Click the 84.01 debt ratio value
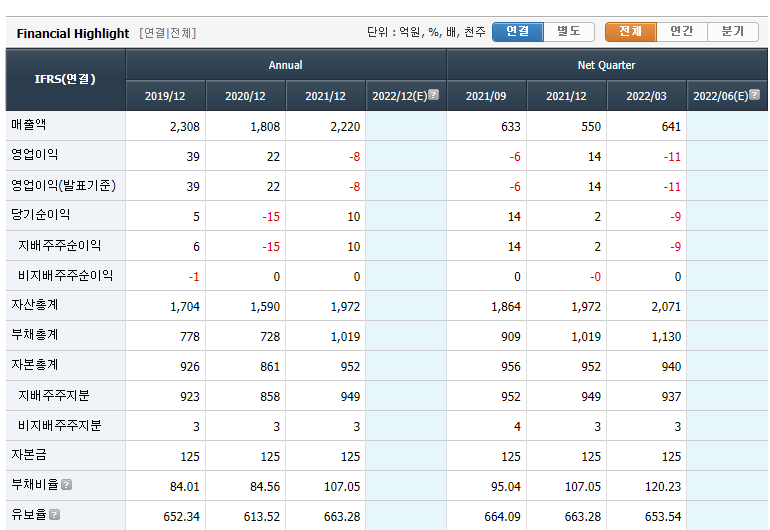770x530 pixels. (185, 487)
